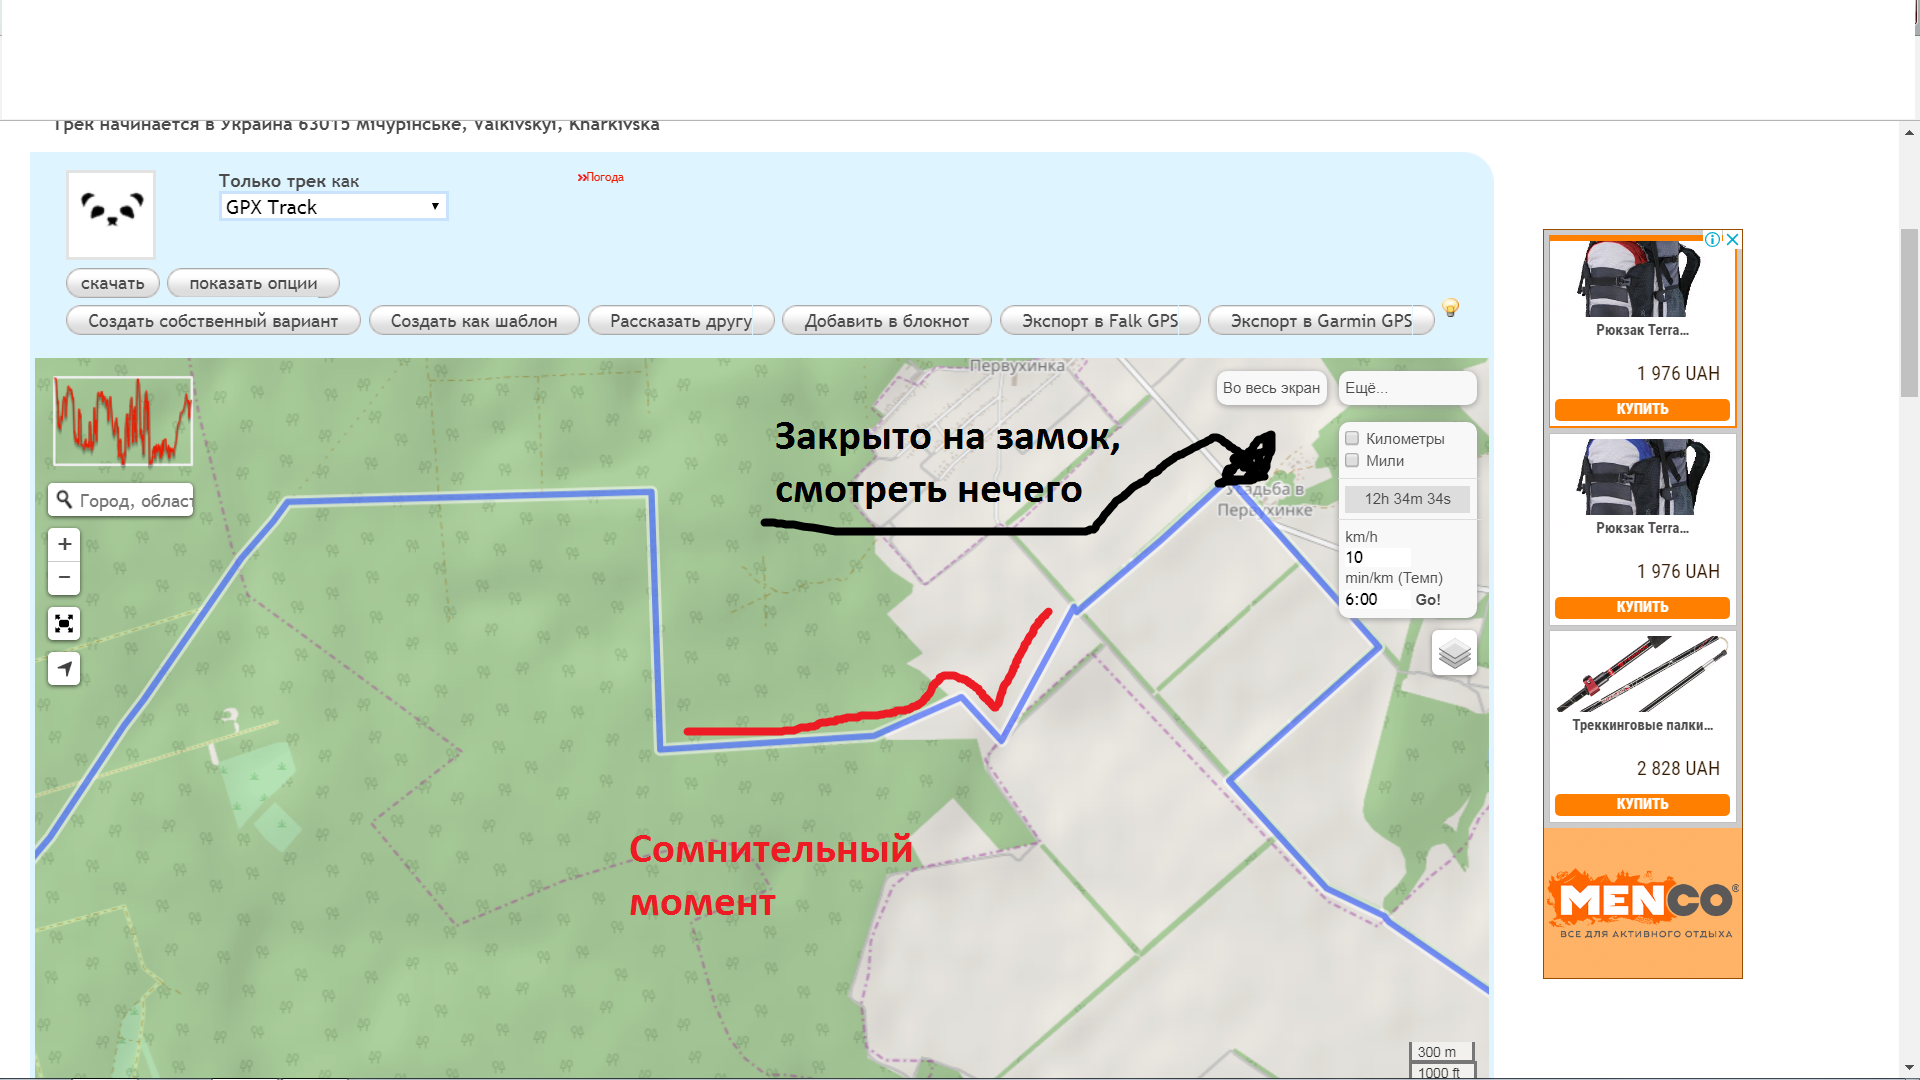Viewport: 1920px width, 1080px height.
Task: Click the locate-me arrow icon
Action: pos(64,668)
